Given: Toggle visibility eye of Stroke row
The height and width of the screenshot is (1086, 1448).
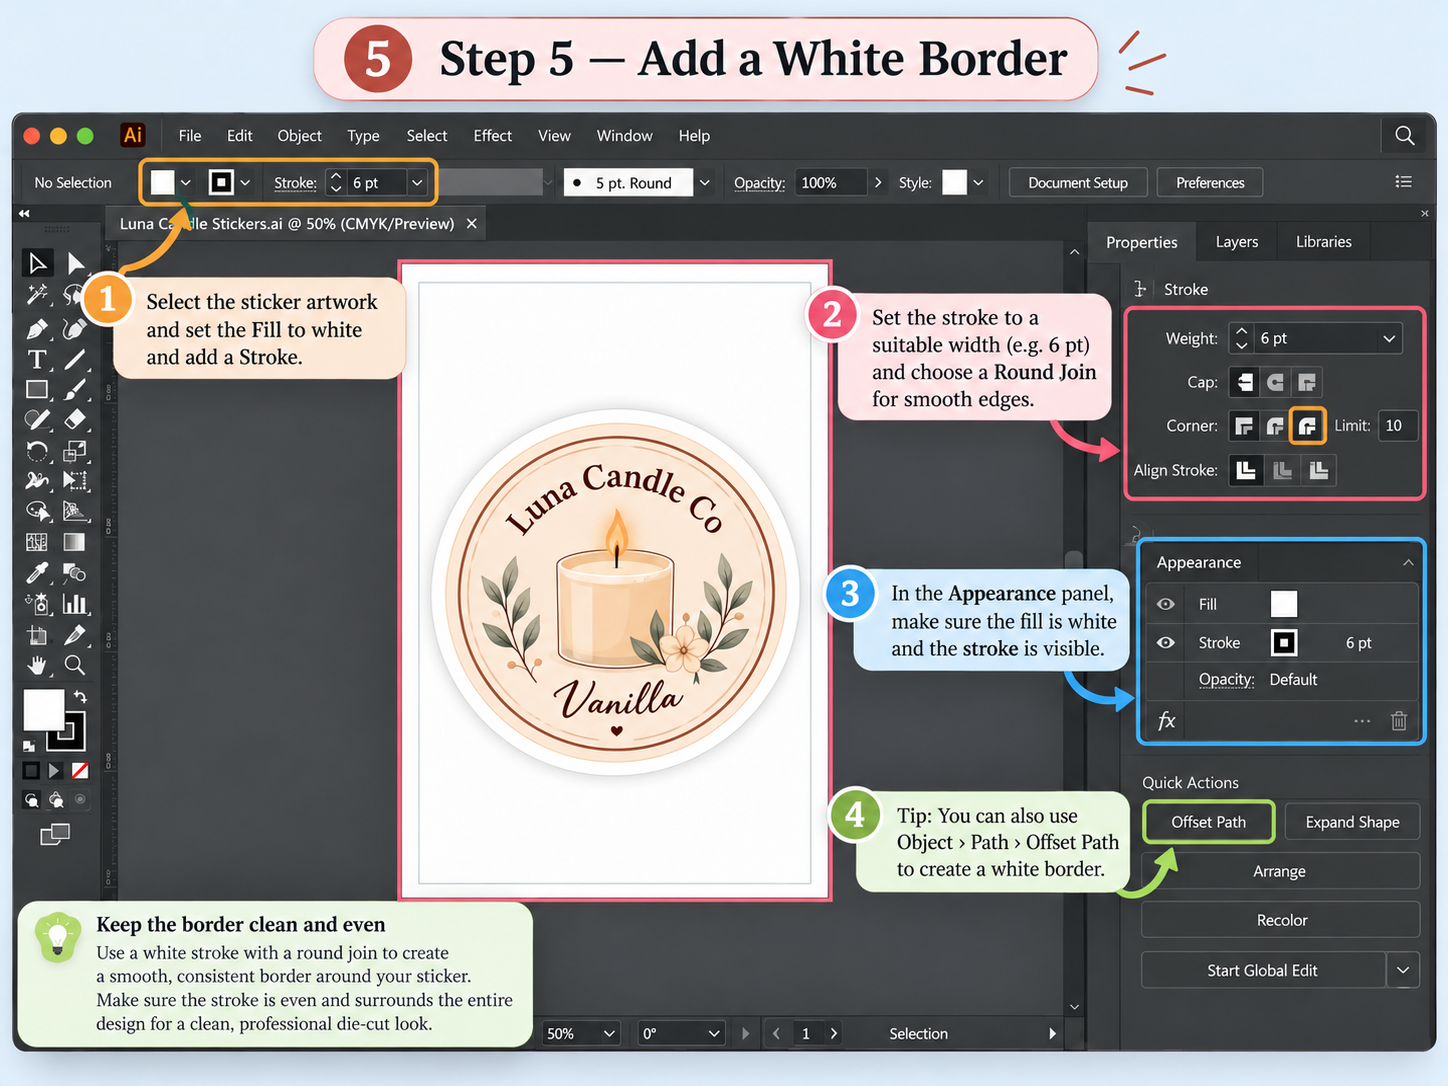Looking at the screenshot, I should point(1166,642).
